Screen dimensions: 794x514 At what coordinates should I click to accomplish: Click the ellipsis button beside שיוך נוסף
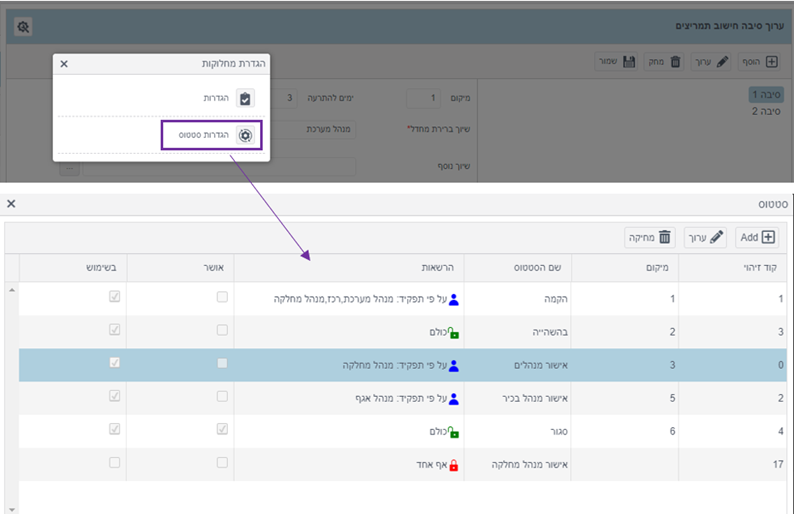69,167
